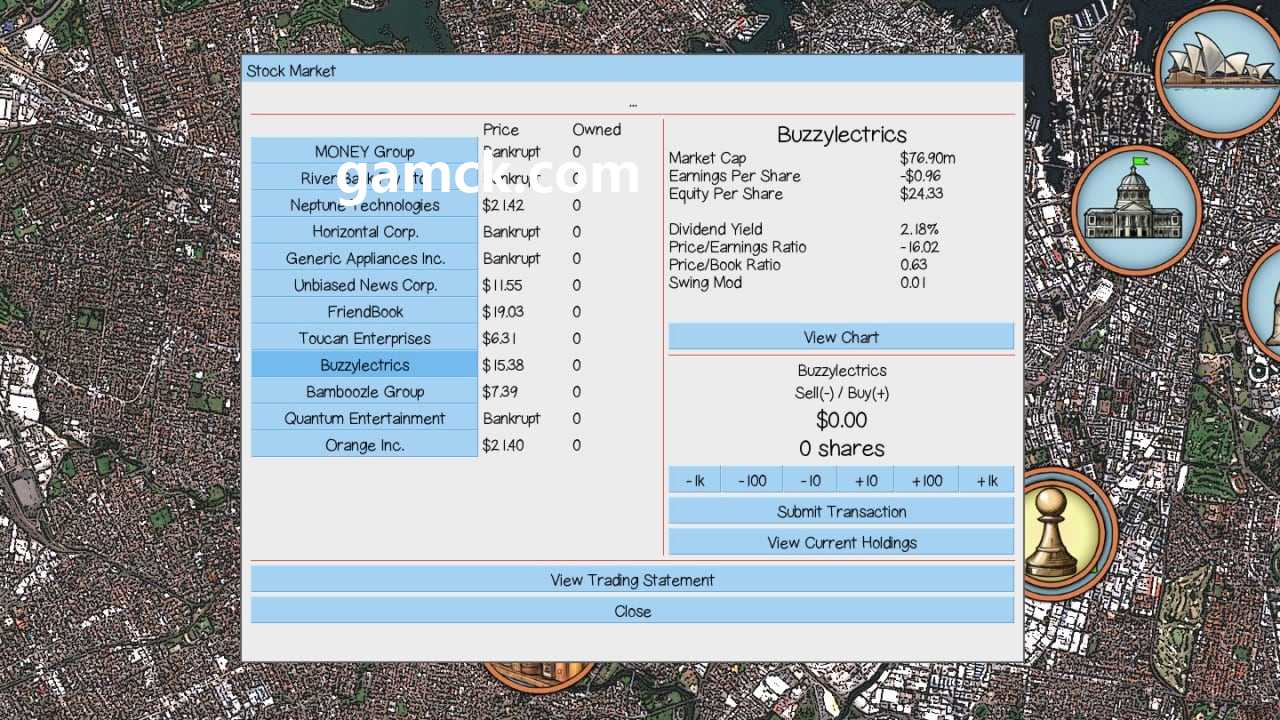Image resolution: width=1280 pixels, height=720 pixels.
Task: Close the Stock Market window
Action: 632,611
